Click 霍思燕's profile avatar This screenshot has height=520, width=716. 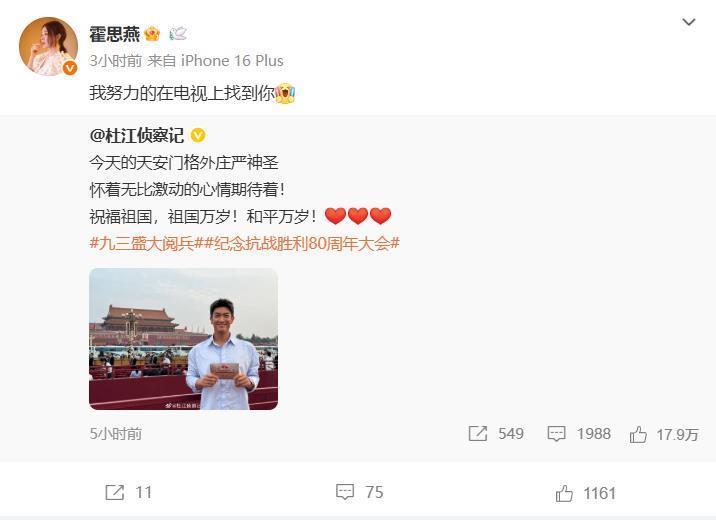tap(48, 46)
